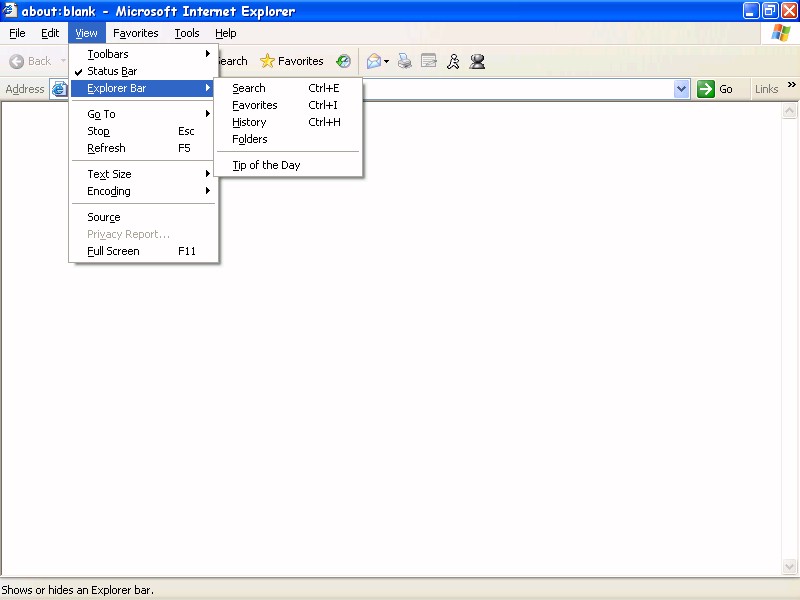The height and width of the screenshot is (600, 800).
Task: Choose Favorites in Explorer Bar submenu
Action: [x=288, y=105]
